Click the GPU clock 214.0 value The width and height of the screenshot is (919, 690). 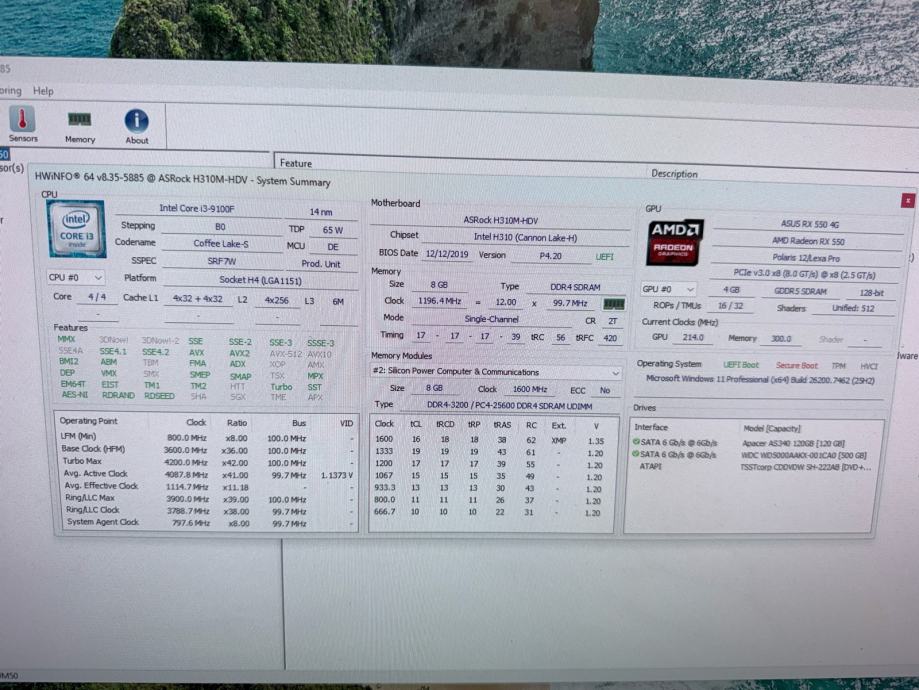tap(692, 338)
